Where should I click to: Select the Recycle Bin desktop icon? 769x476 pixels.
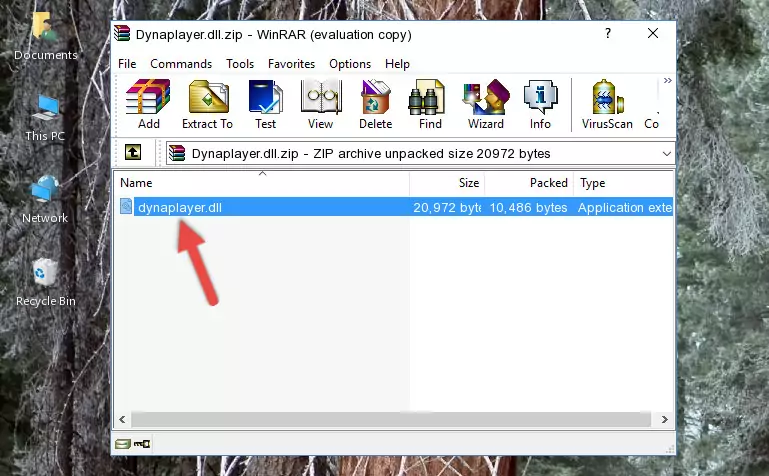(x=46, y=282)
